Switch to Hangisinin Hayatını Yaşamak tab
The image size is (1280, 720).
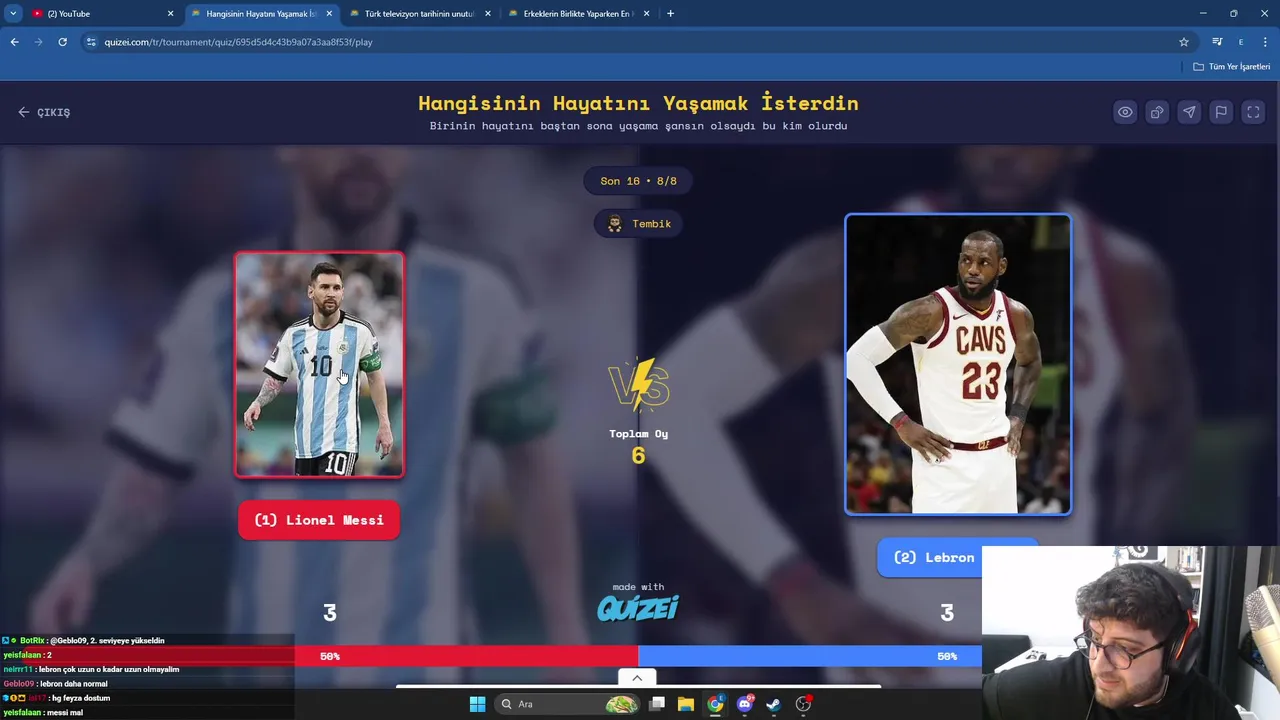(260, 14)
